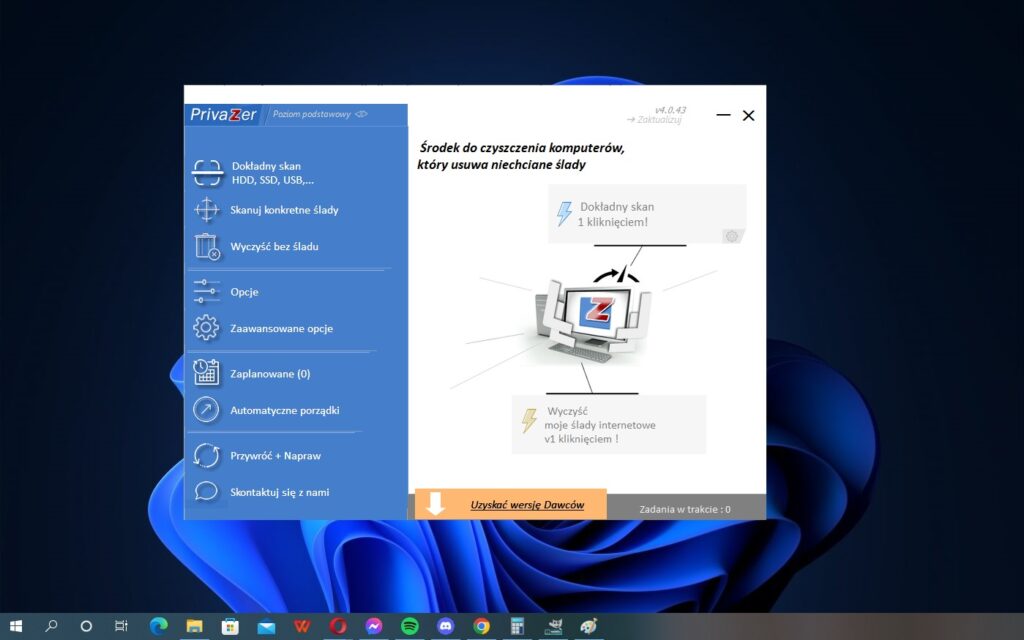Click the speech bubble icon for Skontaktuj się z nami
The width and height of the screenshot is (1024, 640).
(x=206, y=491)
